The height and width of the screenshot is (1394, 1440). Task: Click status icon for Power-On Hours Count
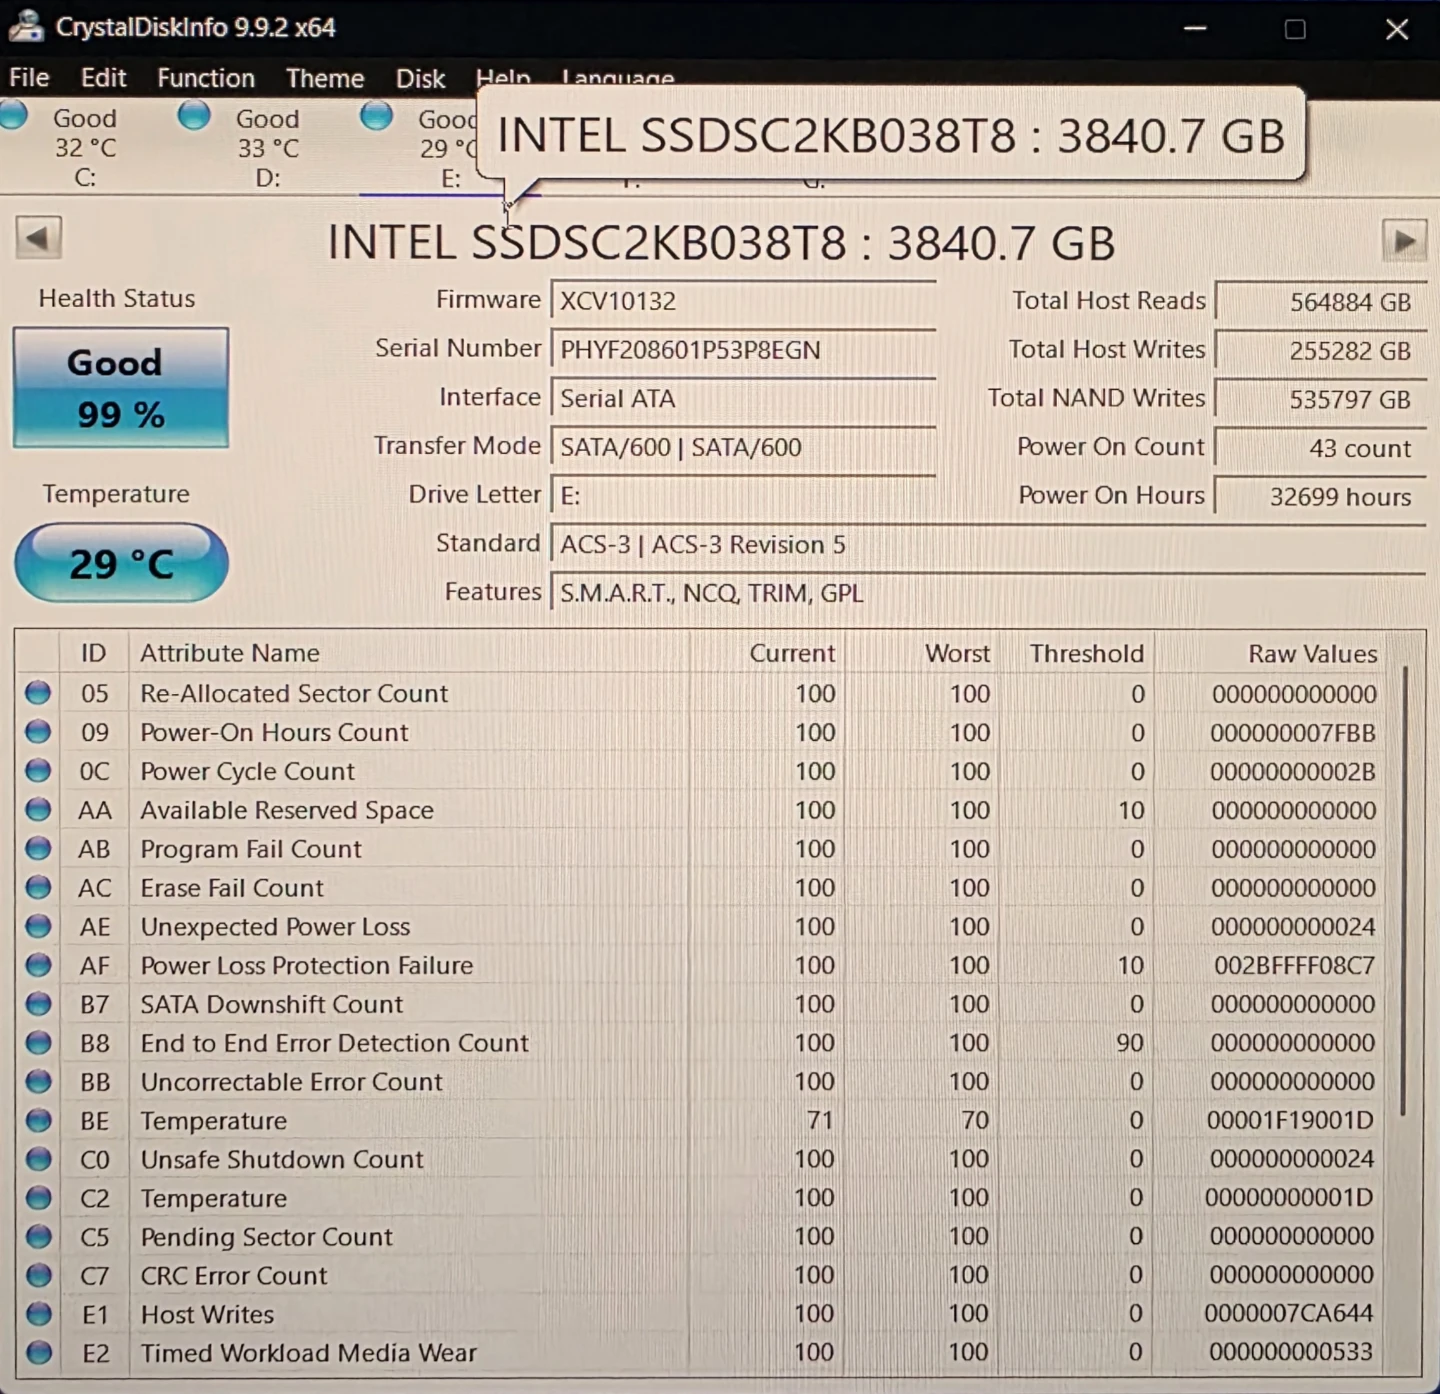38,731
